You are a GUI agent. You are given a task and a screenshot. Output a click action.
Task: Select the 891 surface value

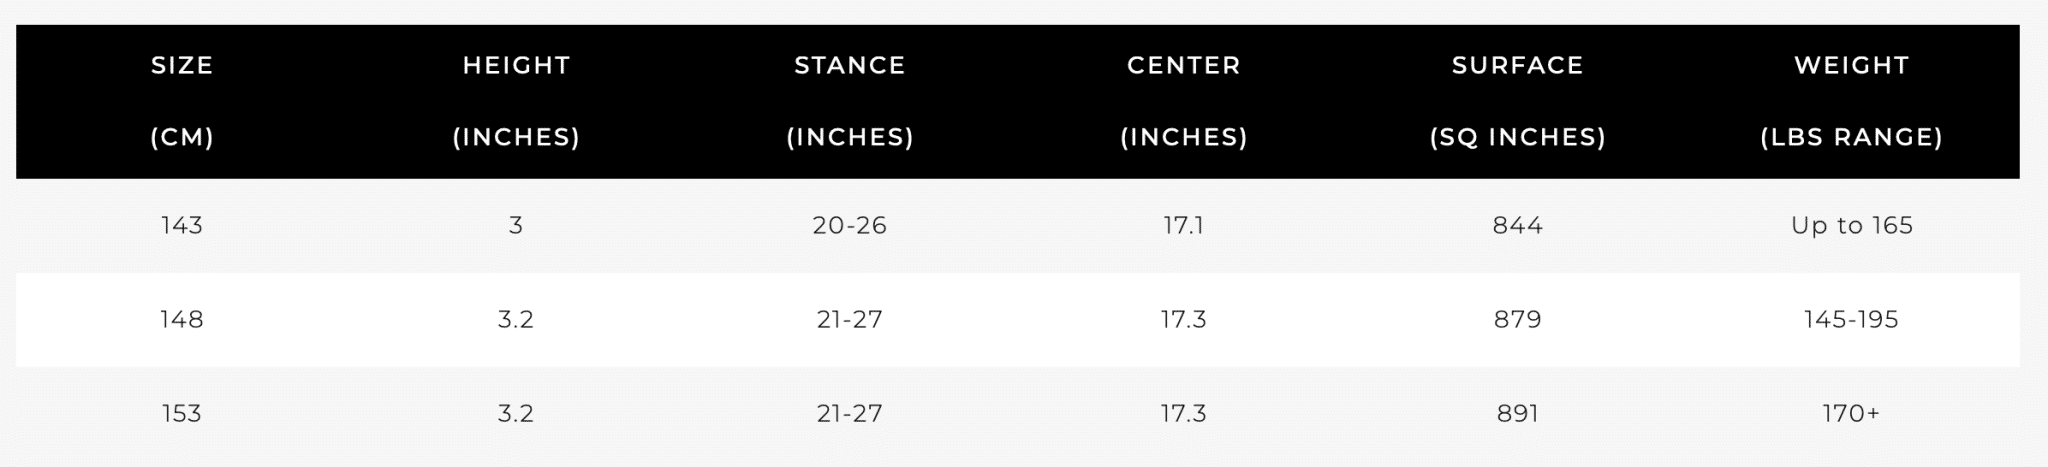click(x=1518, y=413)
